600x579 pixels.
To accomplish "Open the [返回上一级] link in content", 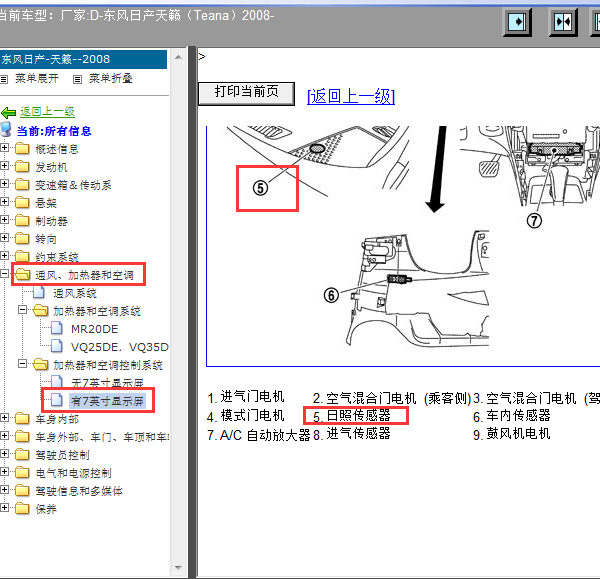I will click(351, 96).
